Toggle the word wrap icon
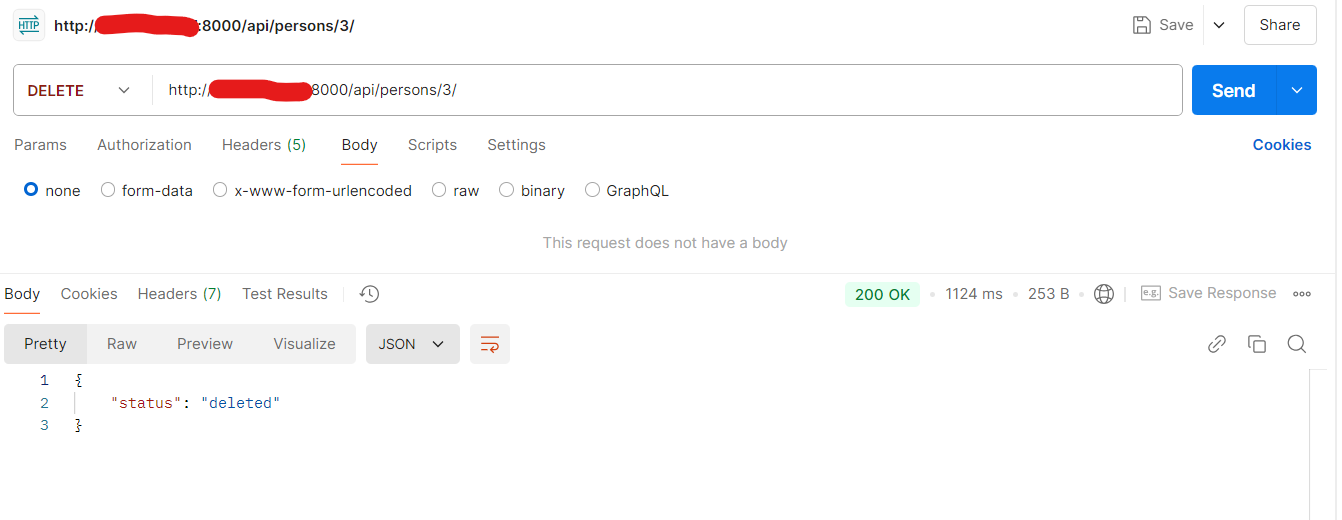This screenshot has width=1342, height=520. [490, 344]
